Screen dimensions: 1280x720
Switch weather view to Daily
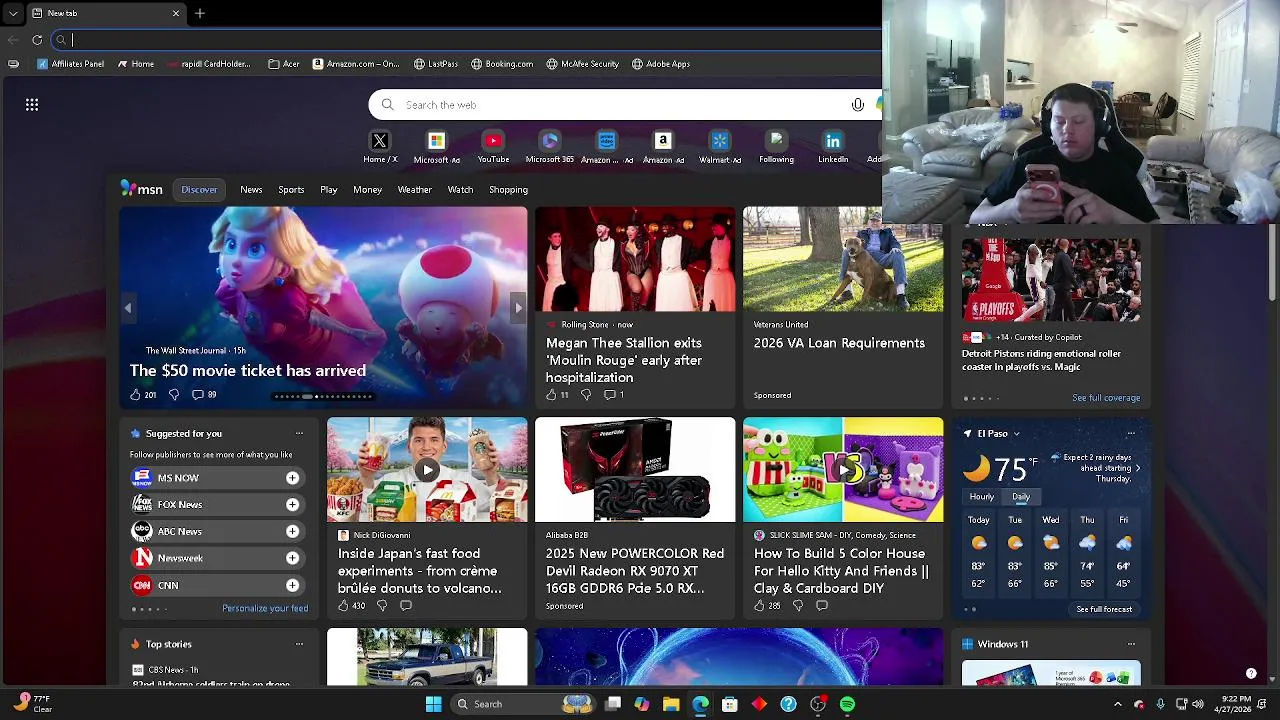[1020, 497]
